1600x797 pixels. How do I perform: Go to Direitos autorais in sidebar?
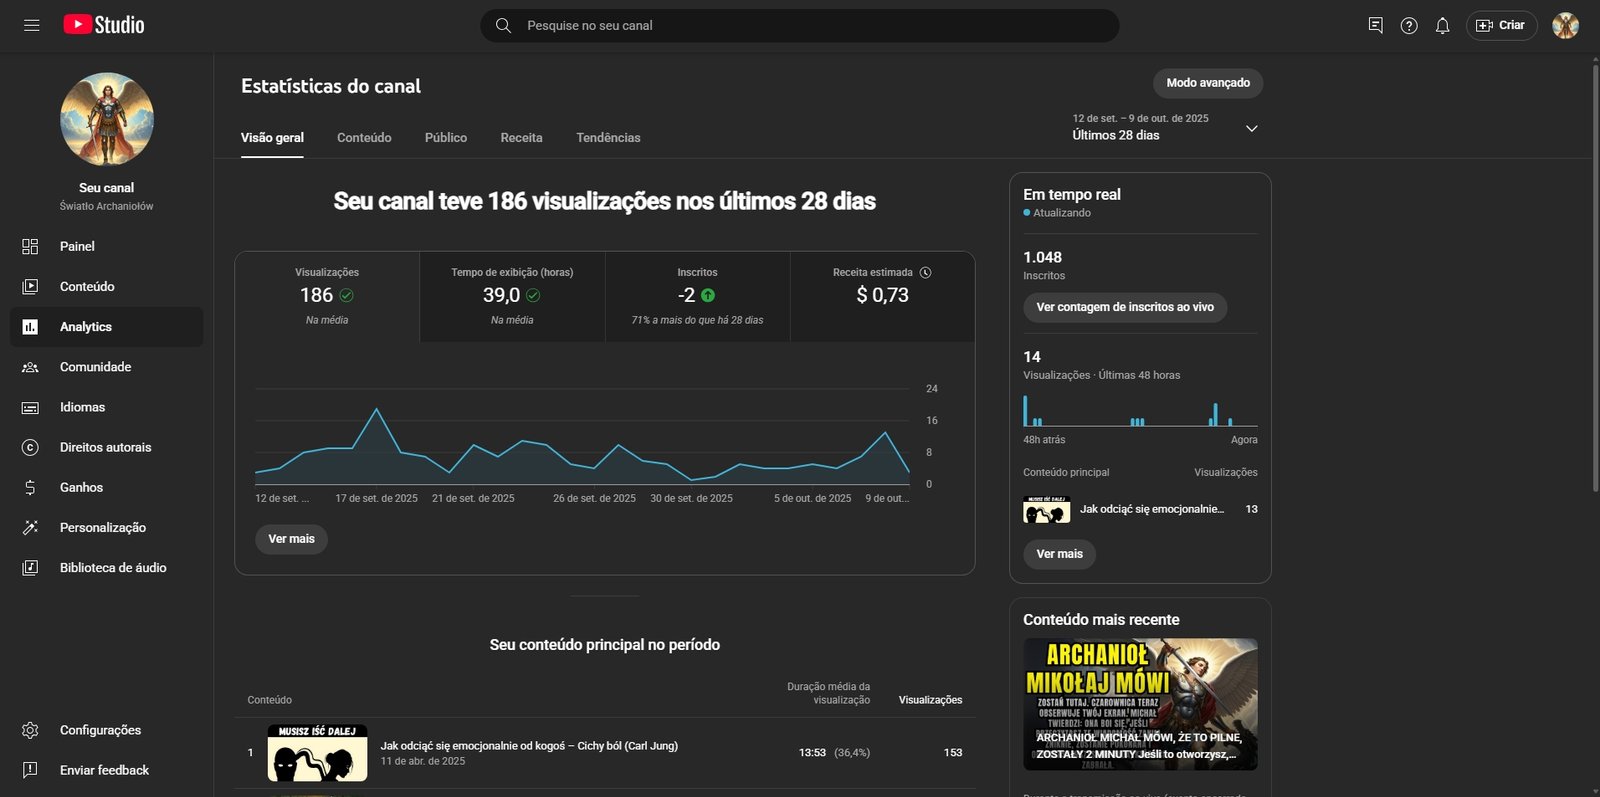(x=105, y=447)
